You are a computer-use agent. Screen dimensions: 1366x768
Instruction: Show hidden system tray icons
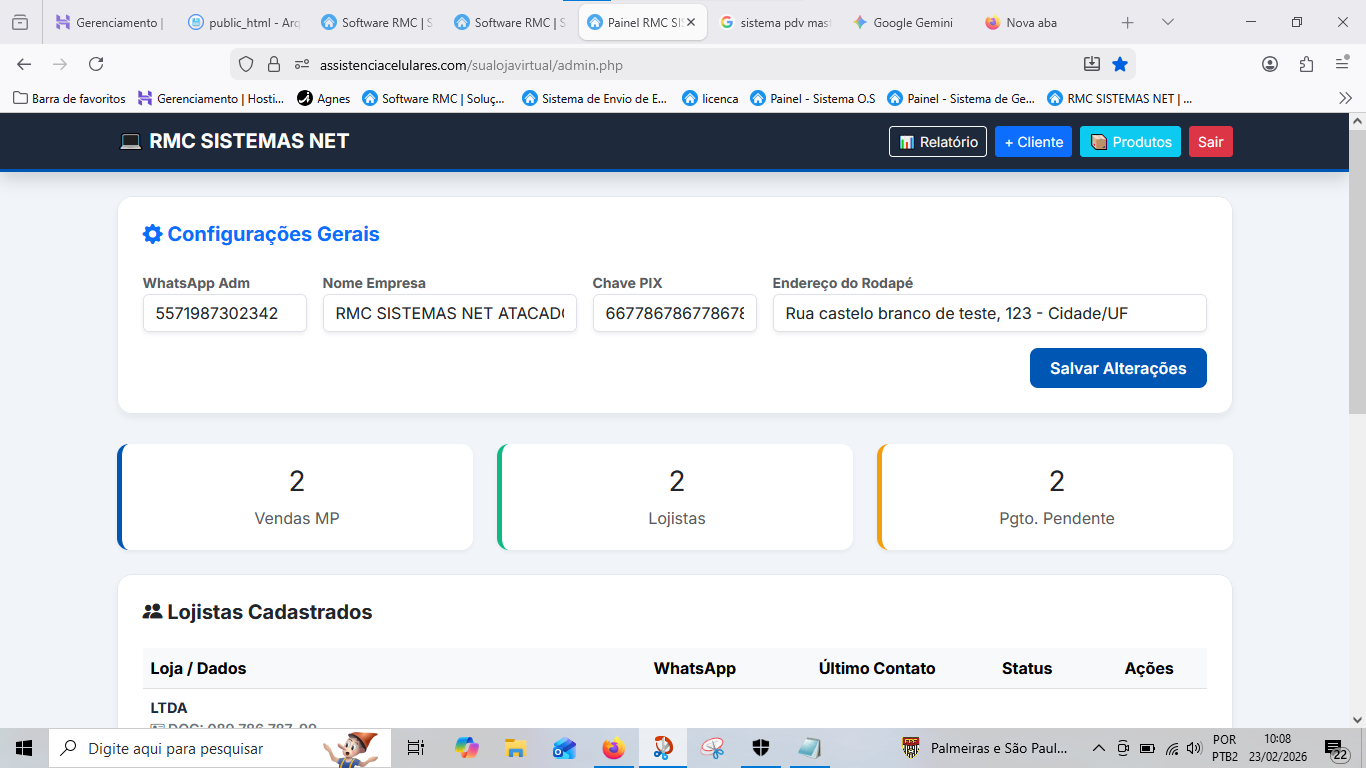click(x=1098, y=748)
